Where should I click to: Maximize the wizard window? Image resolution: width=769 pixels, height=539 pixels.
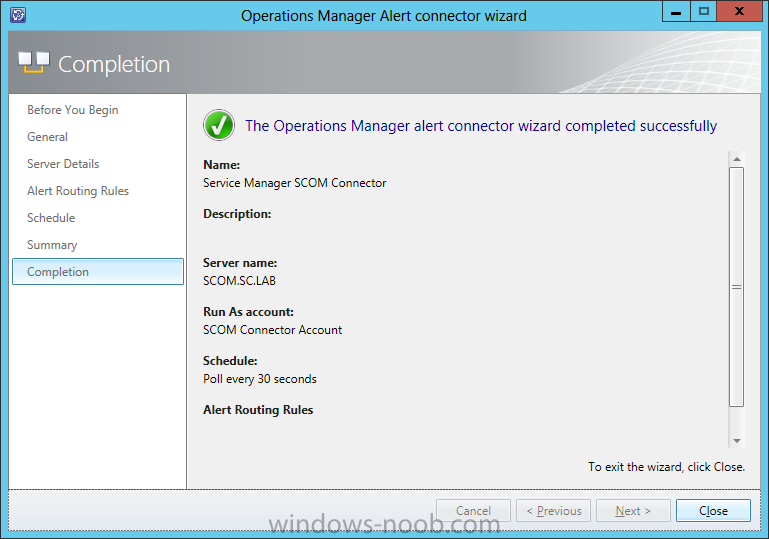pos(704,11)
